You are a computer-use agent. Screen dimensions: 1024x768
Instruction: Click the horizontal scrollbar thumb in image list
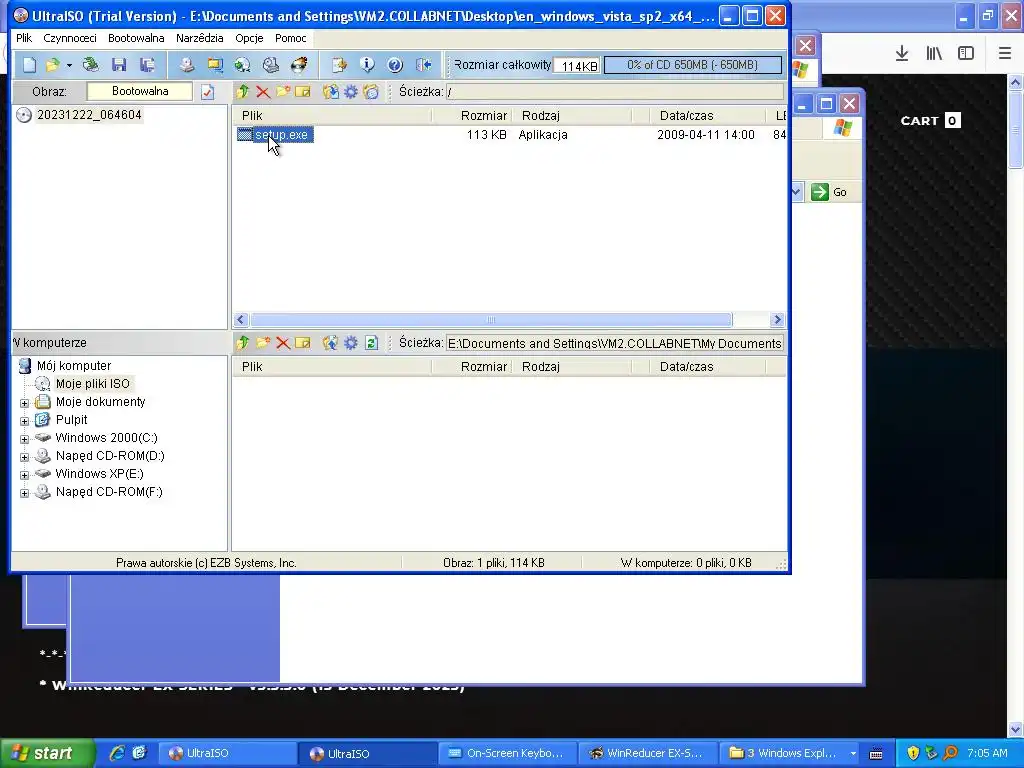click(491, 319)
